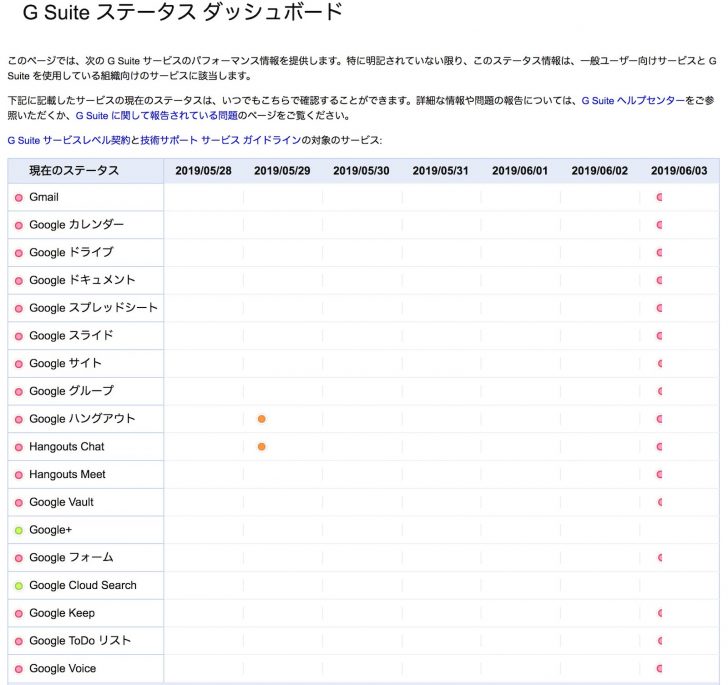Image resolution: width=728 pixels, height=685 pixels.
Task: Click the Google ToDo リスト service name
Action: pyautogui.click(x=80, y=641)
